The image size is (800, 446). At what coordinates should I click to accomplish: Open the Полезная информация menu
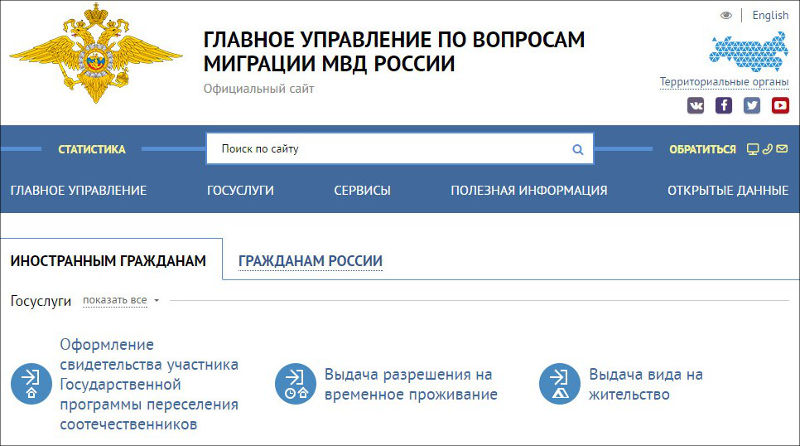pos(529,190)
